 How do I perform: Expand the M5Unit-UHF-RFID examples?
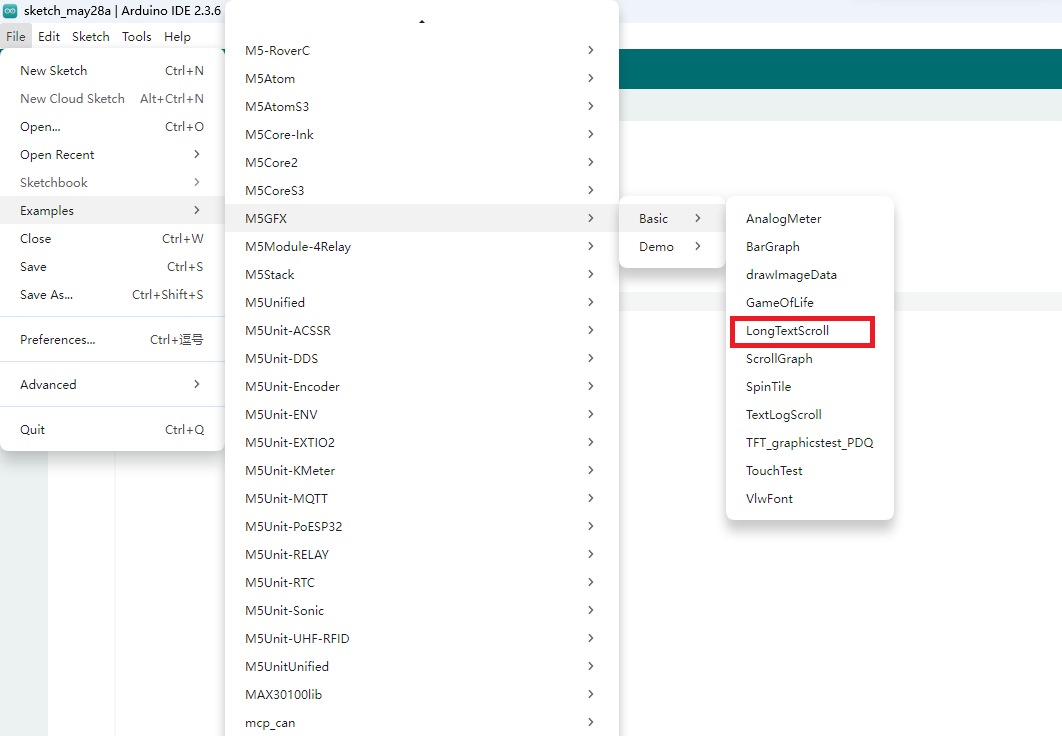(x=421, y=638)
